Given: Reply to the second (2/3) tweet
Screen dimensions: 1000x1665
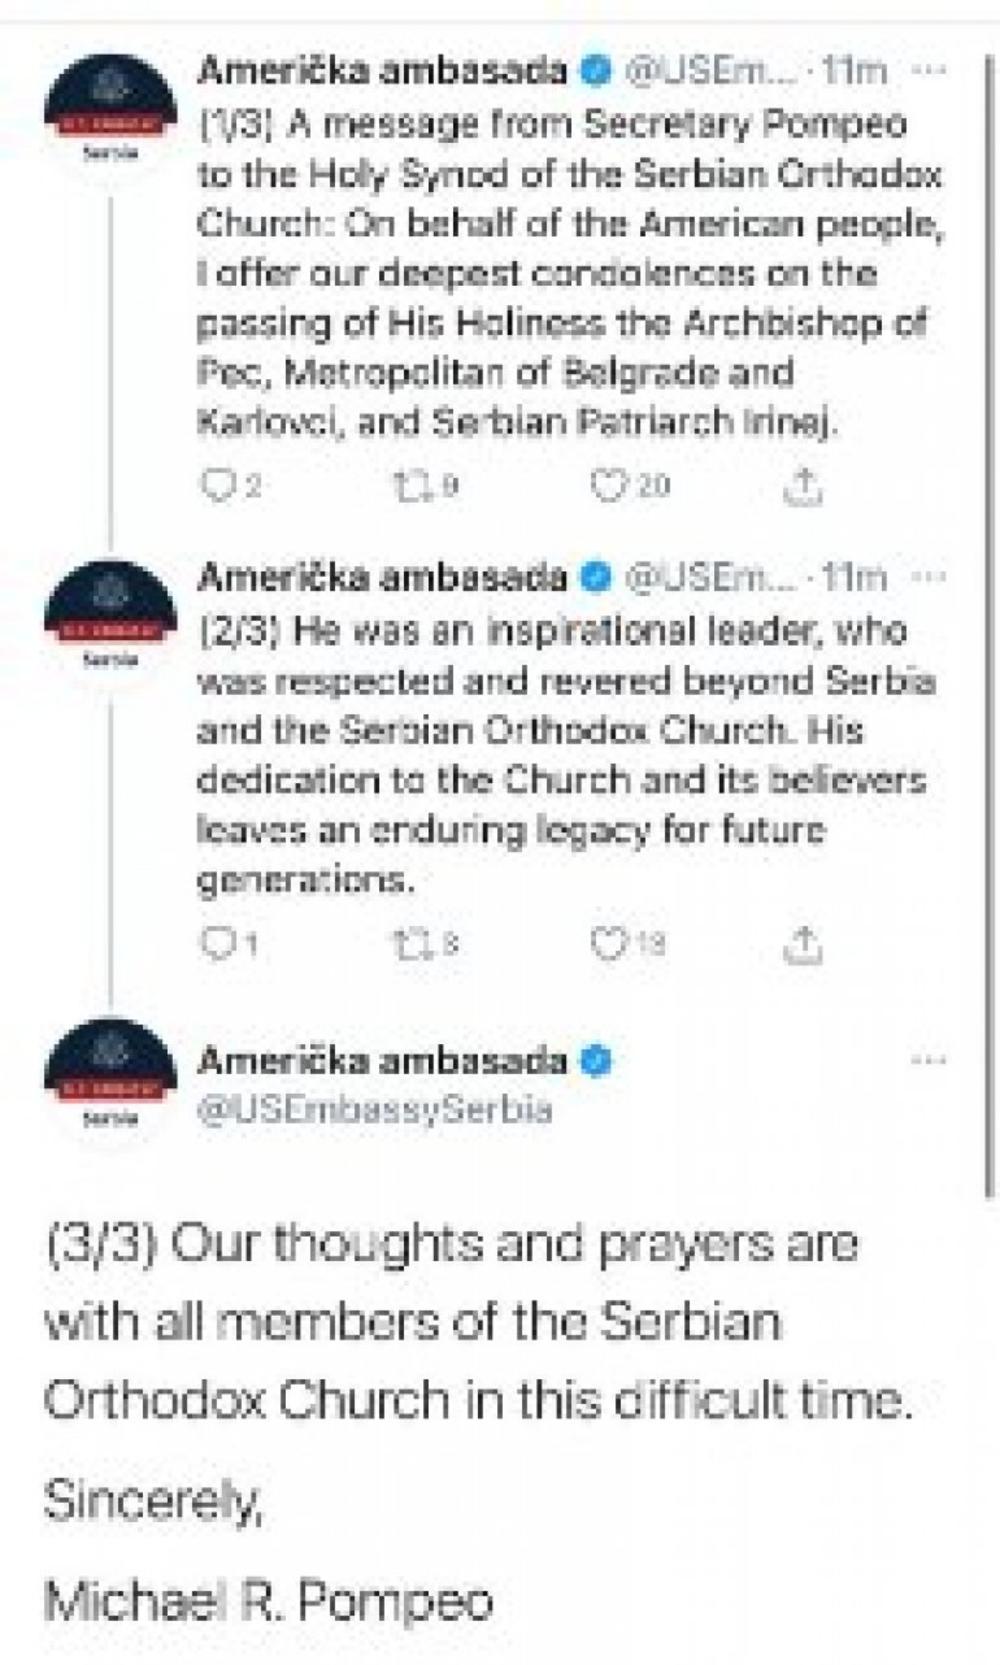Looking at the screenshot, I should coord(216,943).
